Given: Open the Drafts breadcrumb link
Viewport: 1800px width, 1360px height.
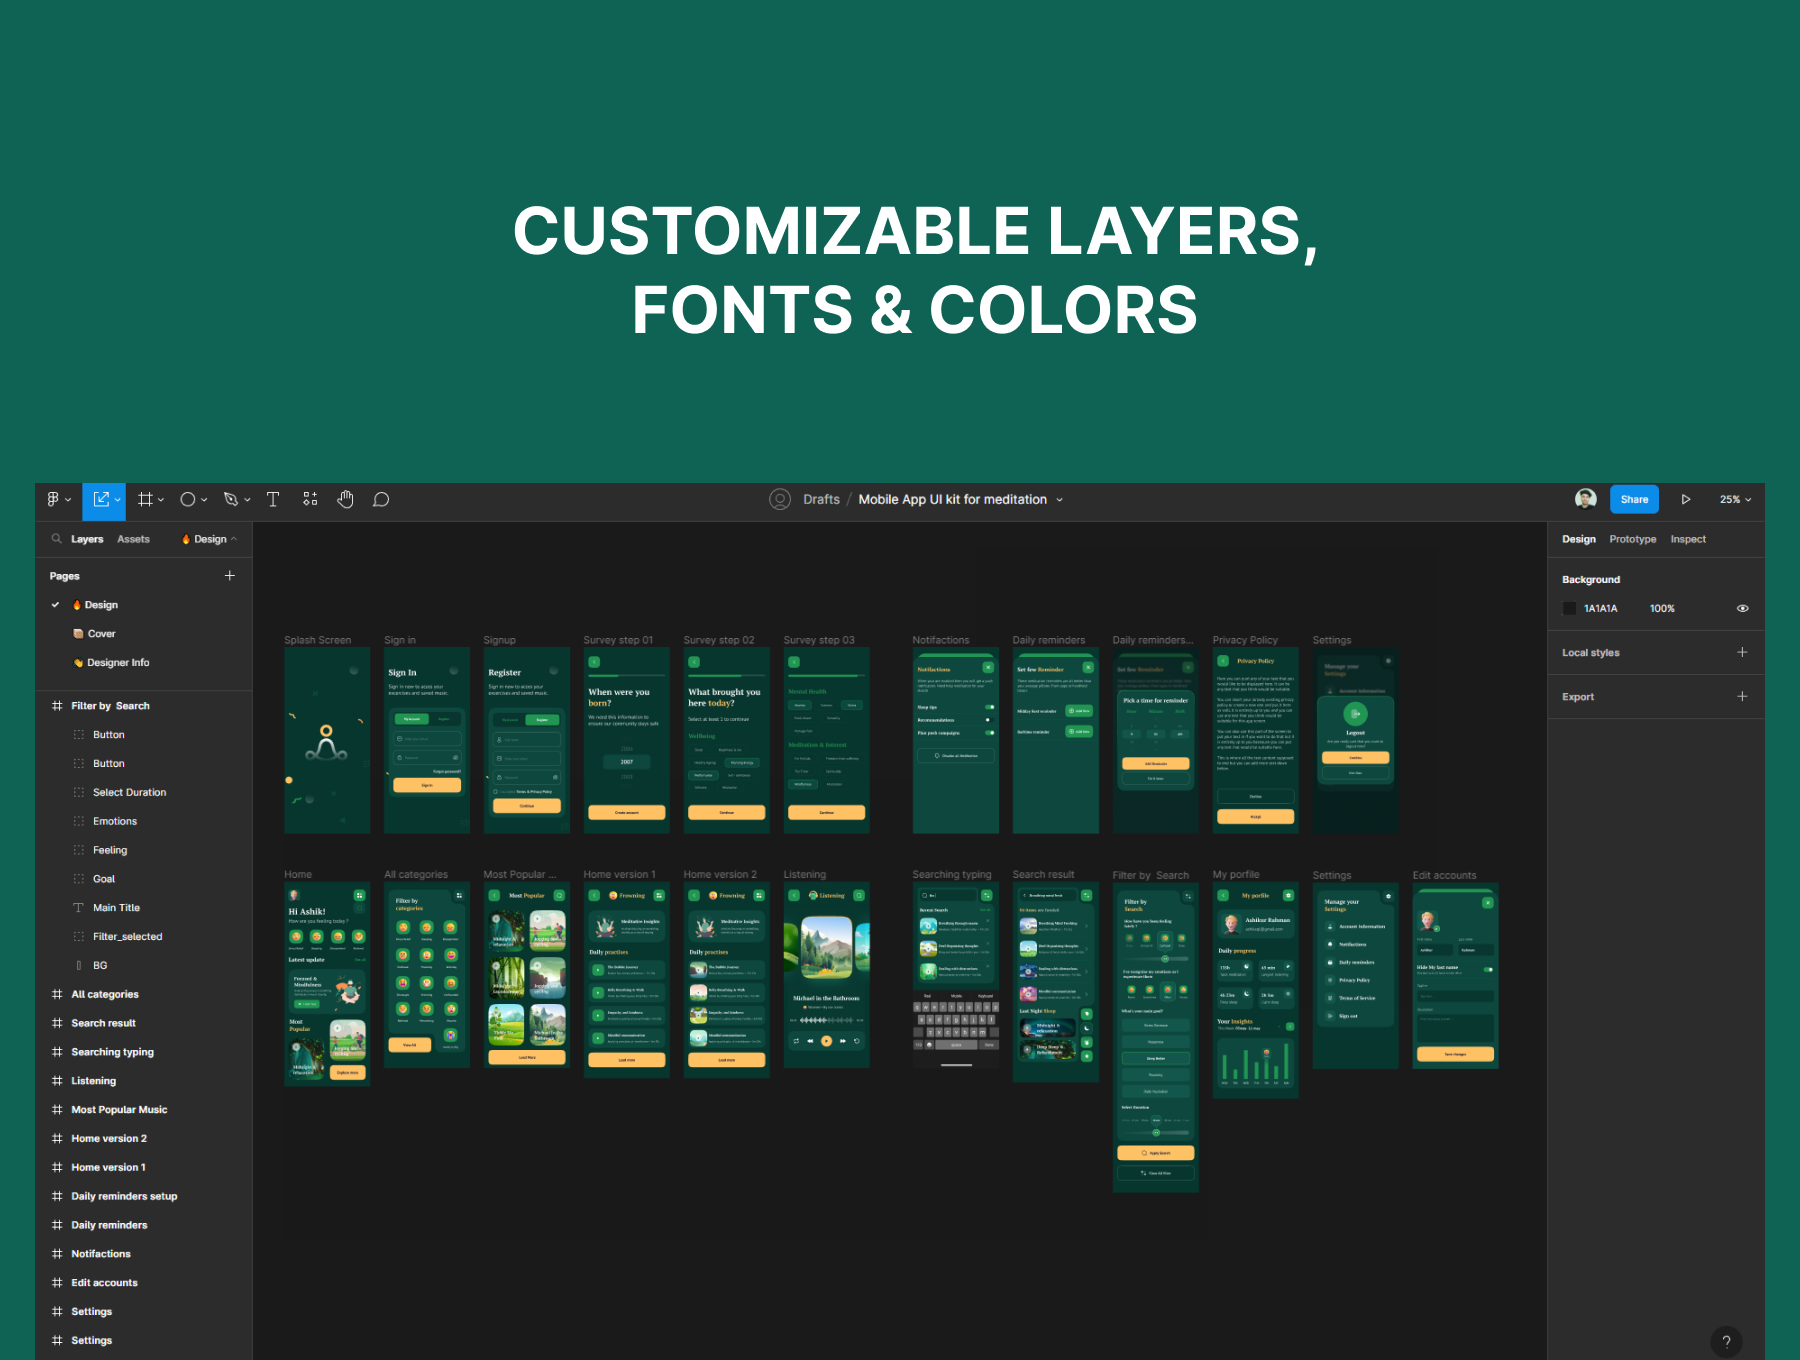Looking at the screenshot, I should (x=821, y=500).
